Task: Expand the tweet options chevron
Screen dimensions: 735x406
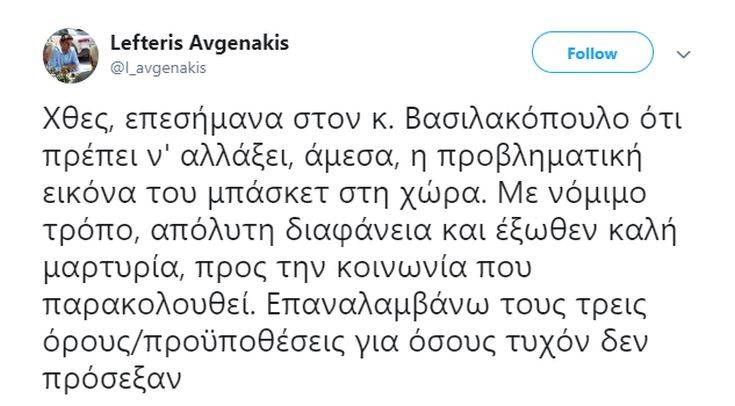Action: click(x=684, y=54)
